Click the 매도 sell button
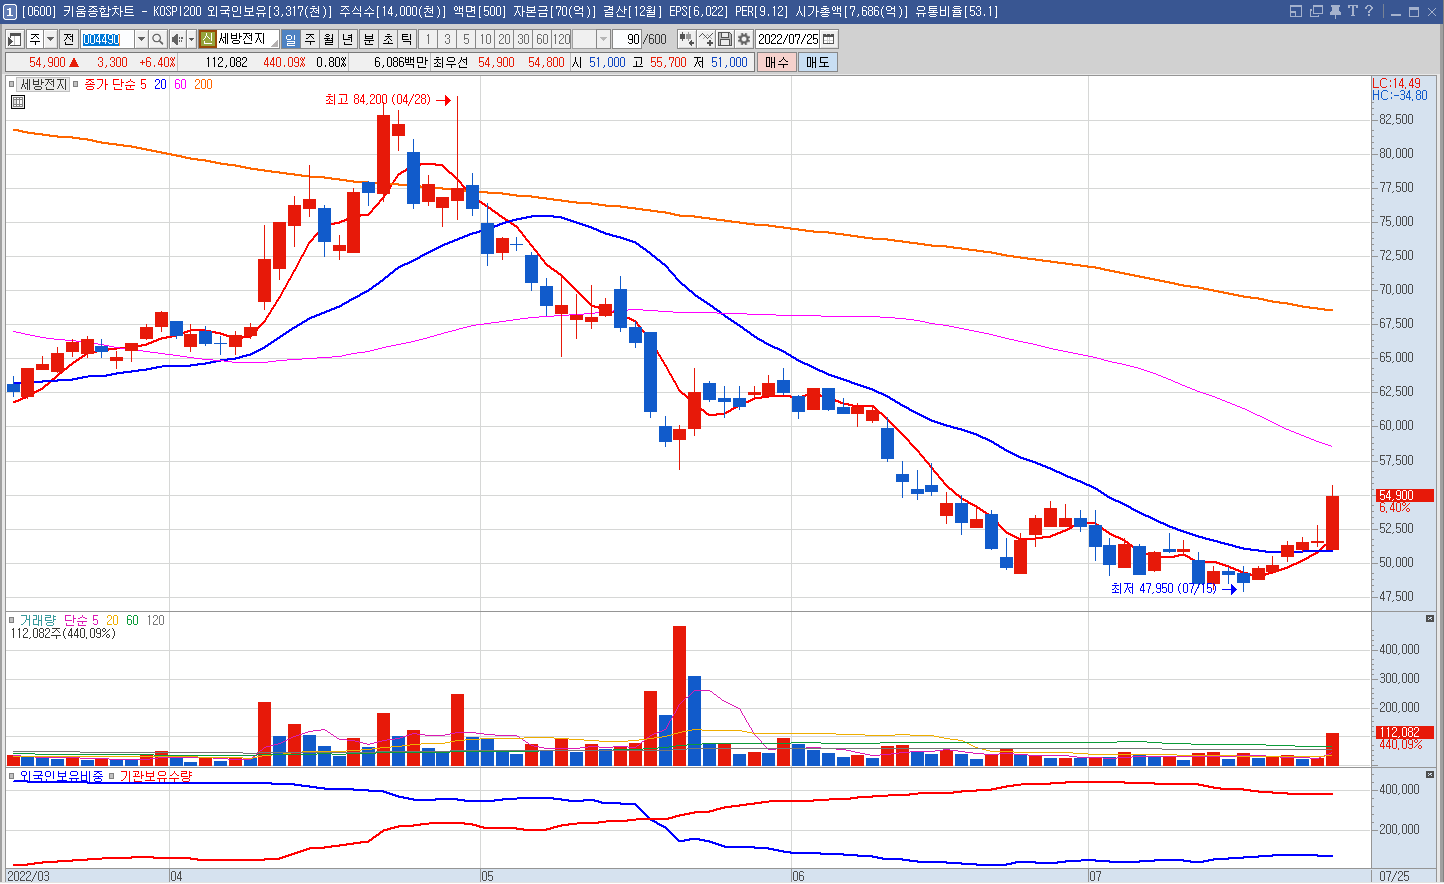Image resolution: width=1444 pixels, height=884 pixels. pos(817,62)
